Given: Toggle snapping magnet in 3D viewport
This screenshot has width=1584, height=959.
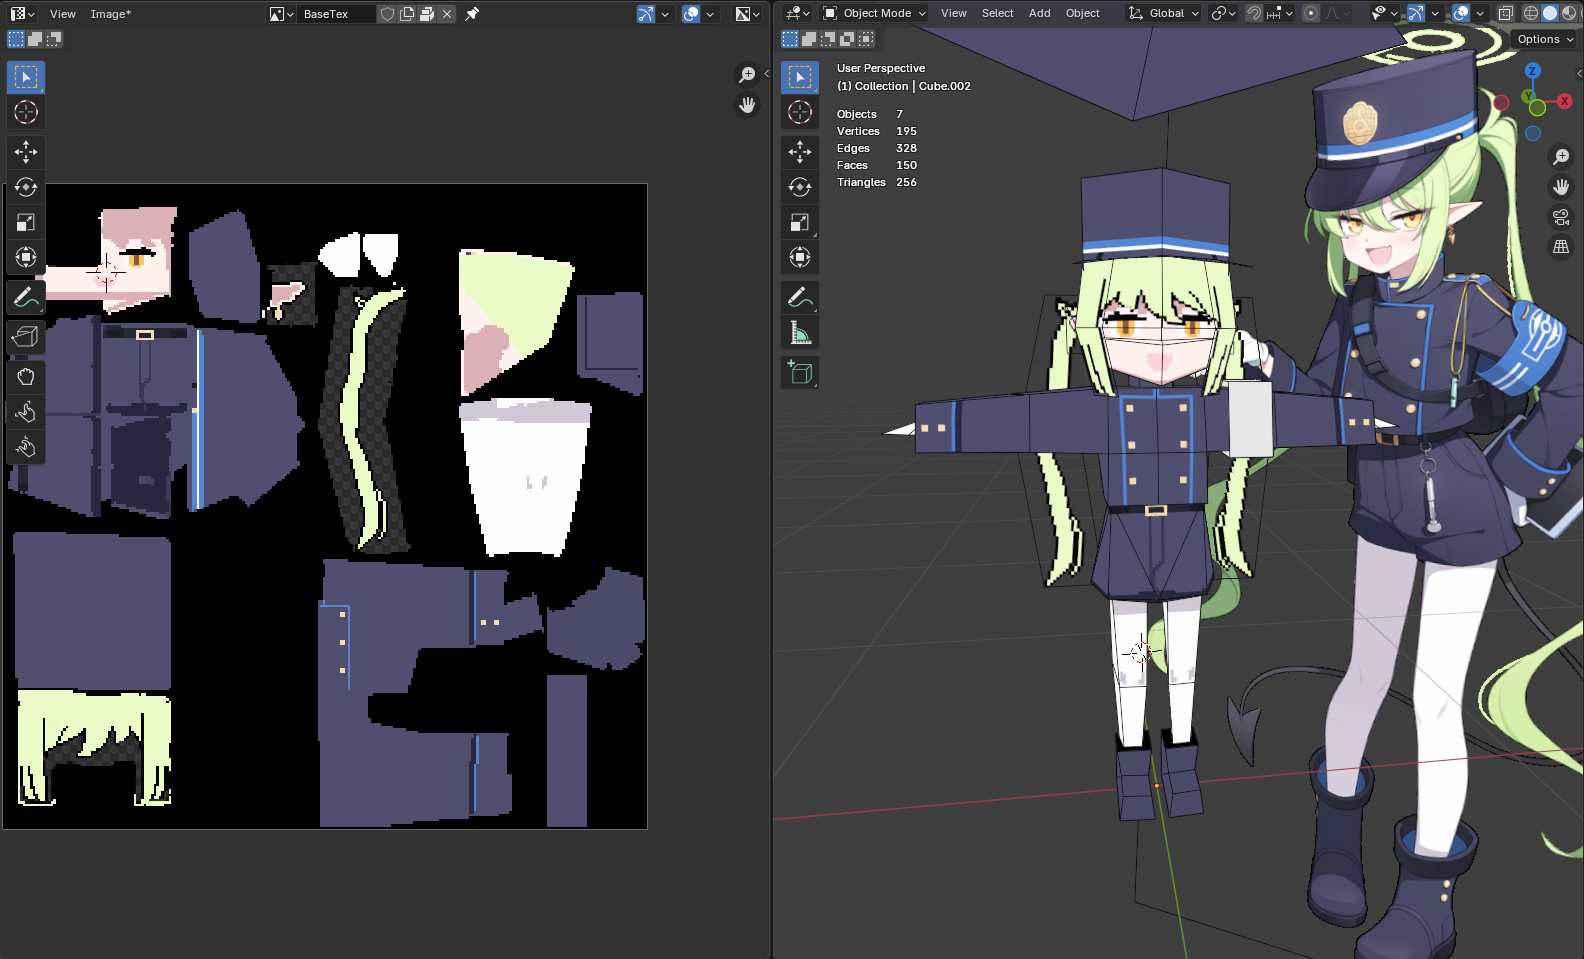Looking at the screenshot, I should (x=1253, y=13).
